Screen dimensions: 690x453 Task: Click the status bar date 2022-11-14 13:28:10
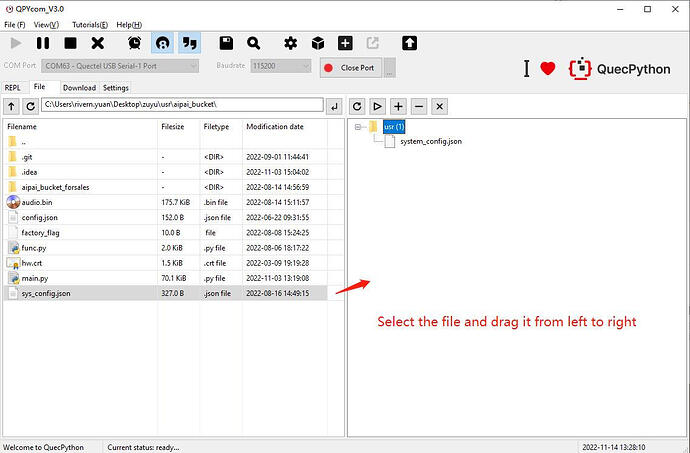(614, 447)
